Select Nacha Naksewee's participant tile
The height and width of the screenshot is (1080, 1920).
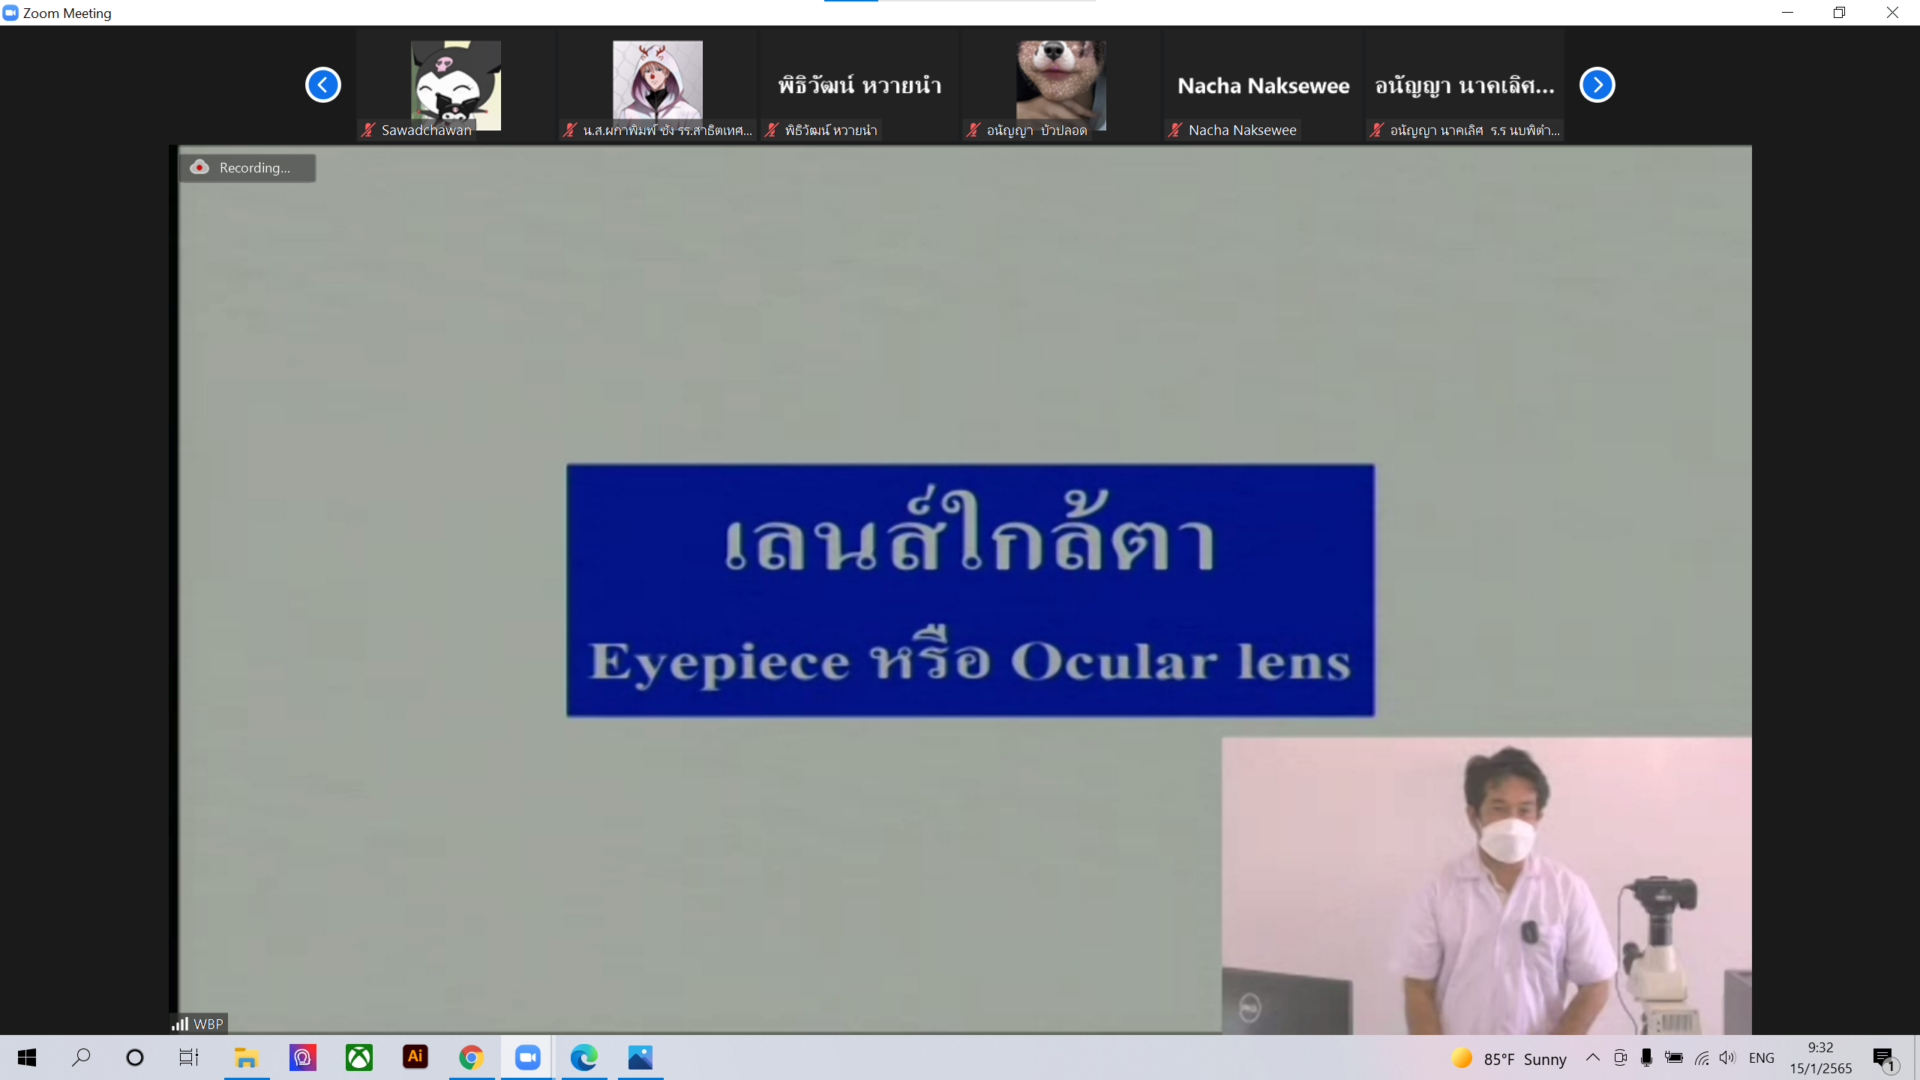(x=1263, y=86)
